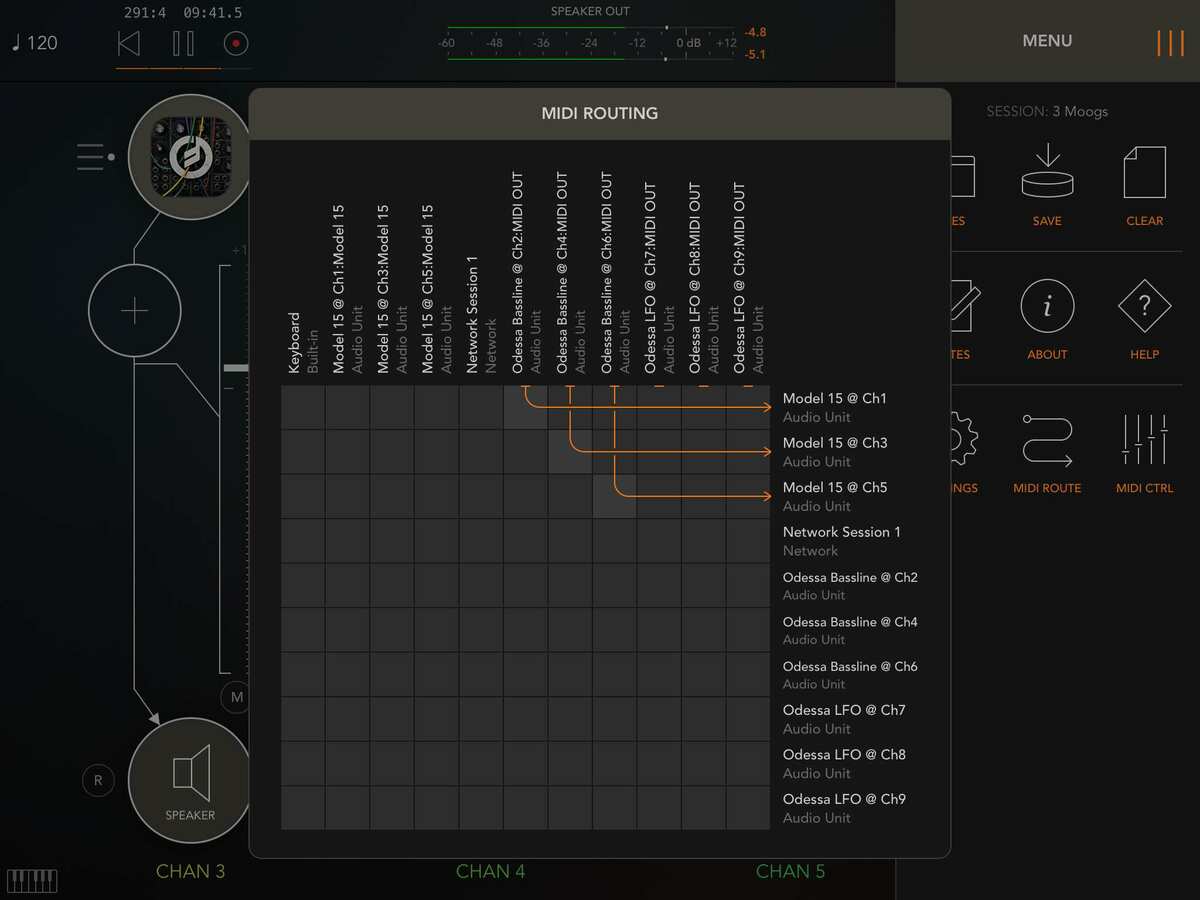Click the time display 09:41.5
Image resolution: width=1200 pixels, height=900 pixels.
point(212,13)
